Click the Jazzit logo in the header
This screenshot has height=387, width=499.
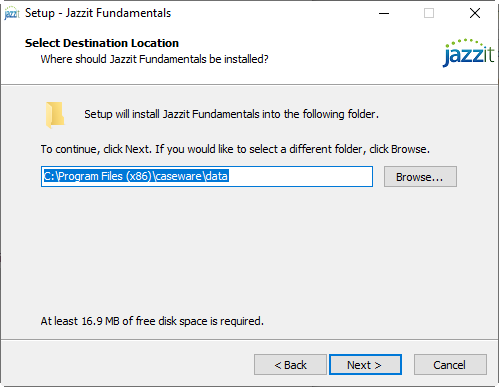[x=468, y=53]
